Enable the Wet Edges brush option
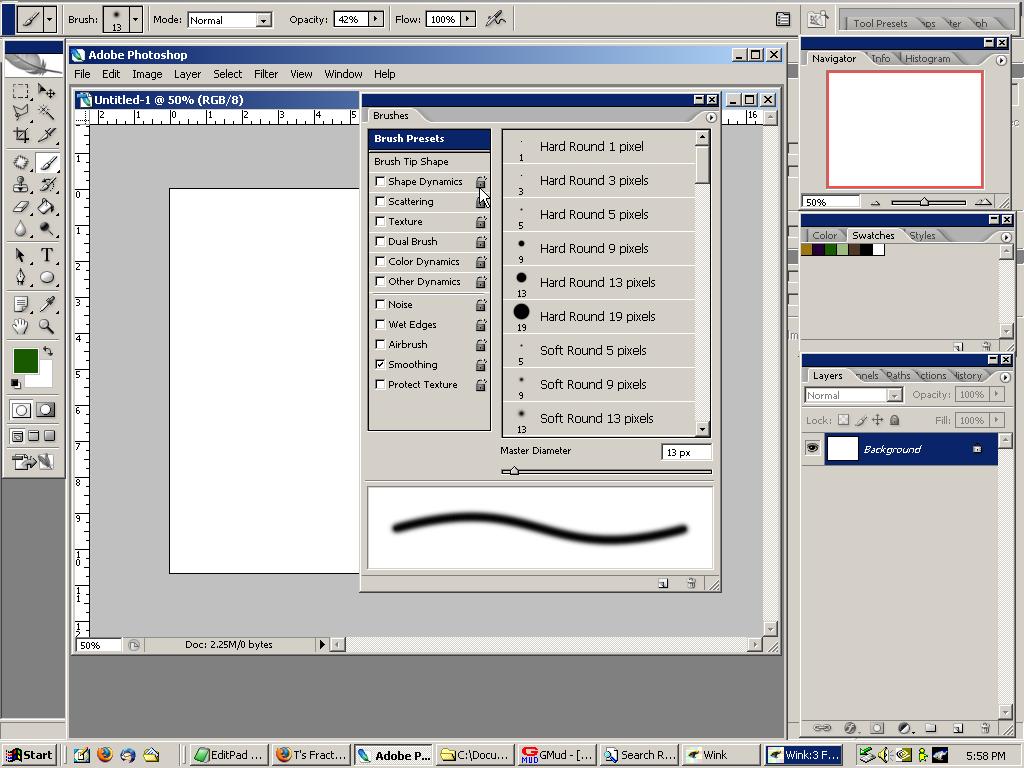Viewport: 1024px width, 768px height. [380, 324]
